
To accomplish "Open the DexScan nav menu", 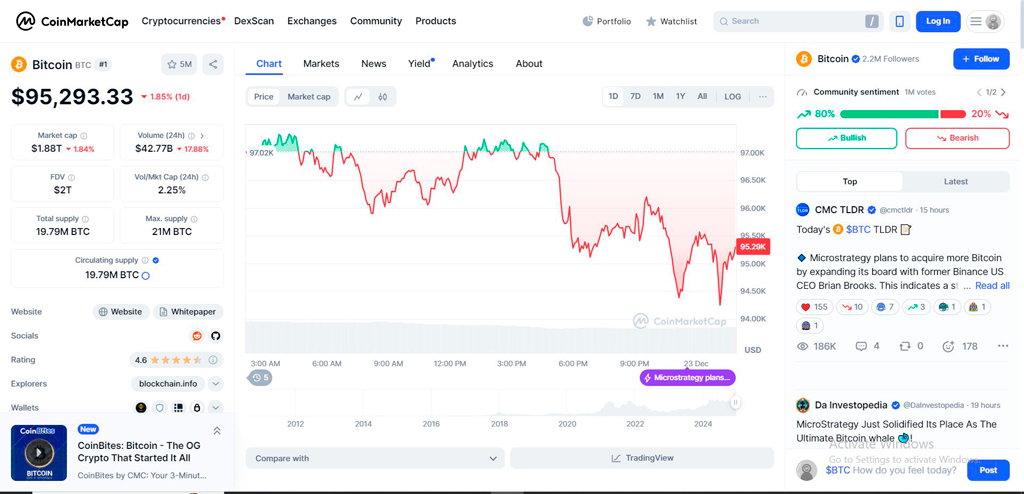I will pyautogui.click(x=254, y=21).
